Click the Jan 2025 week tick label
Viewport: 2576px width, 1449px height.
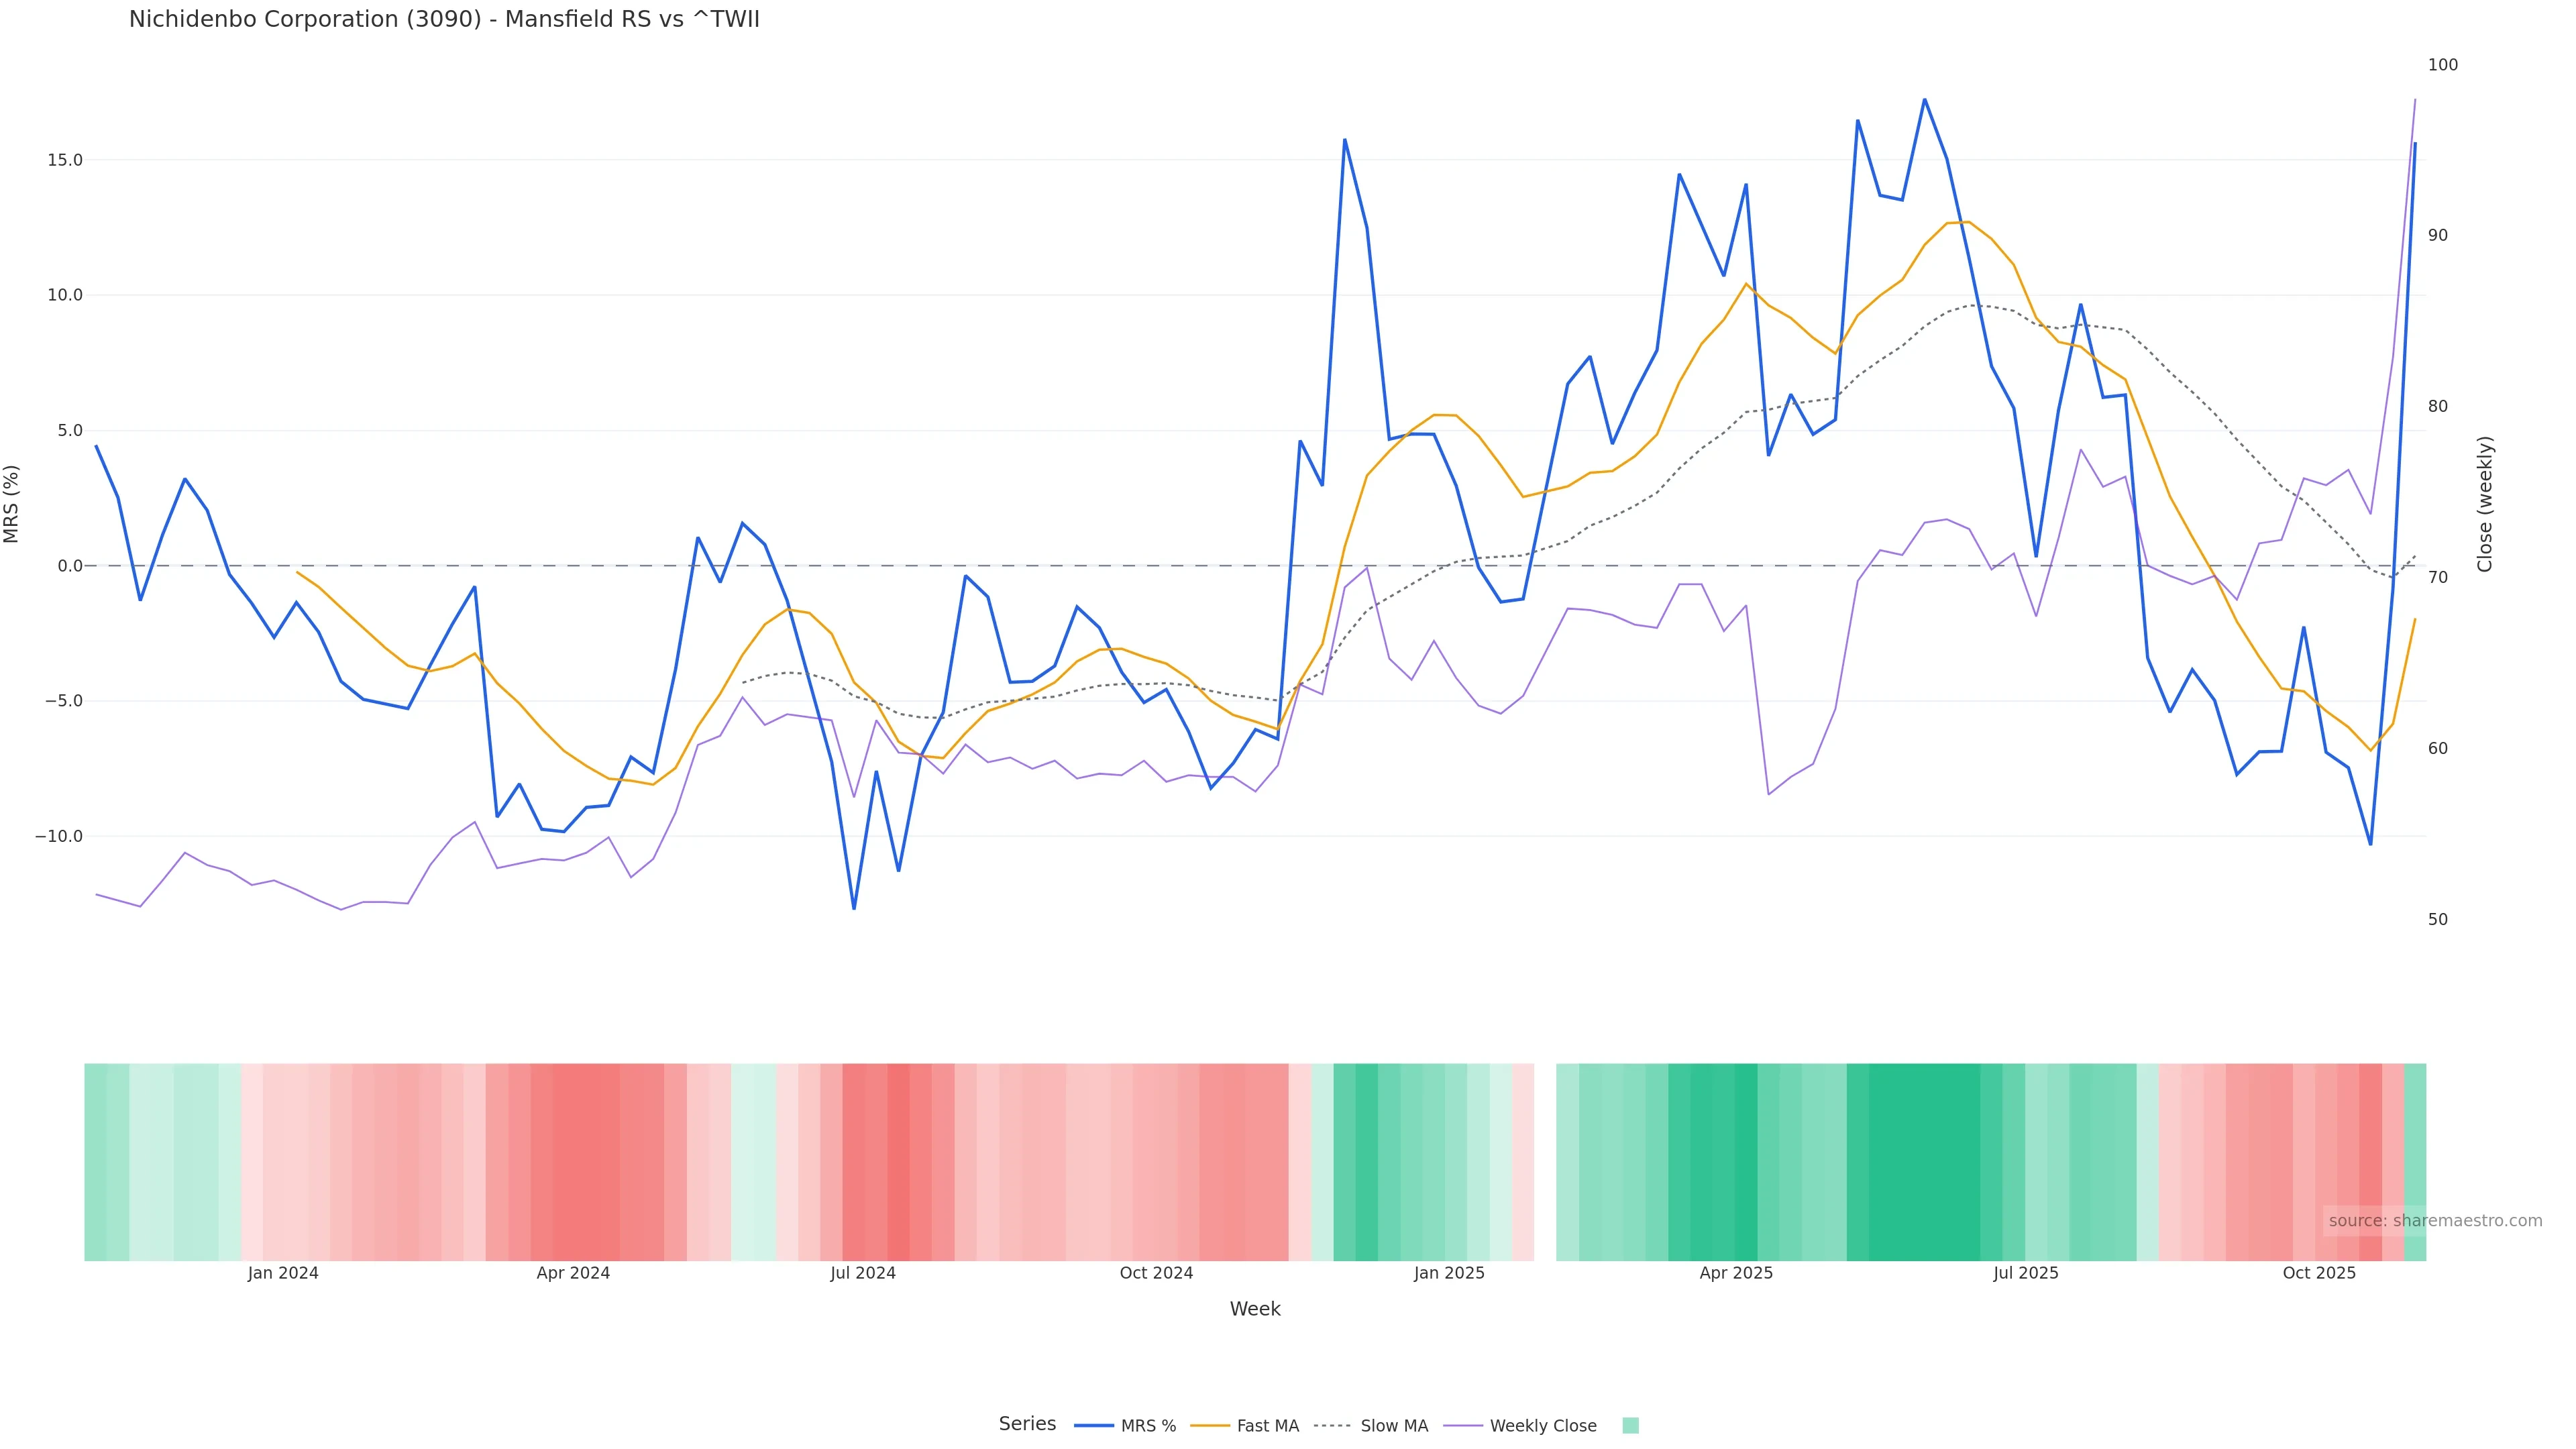[x=1449, y=1274]
